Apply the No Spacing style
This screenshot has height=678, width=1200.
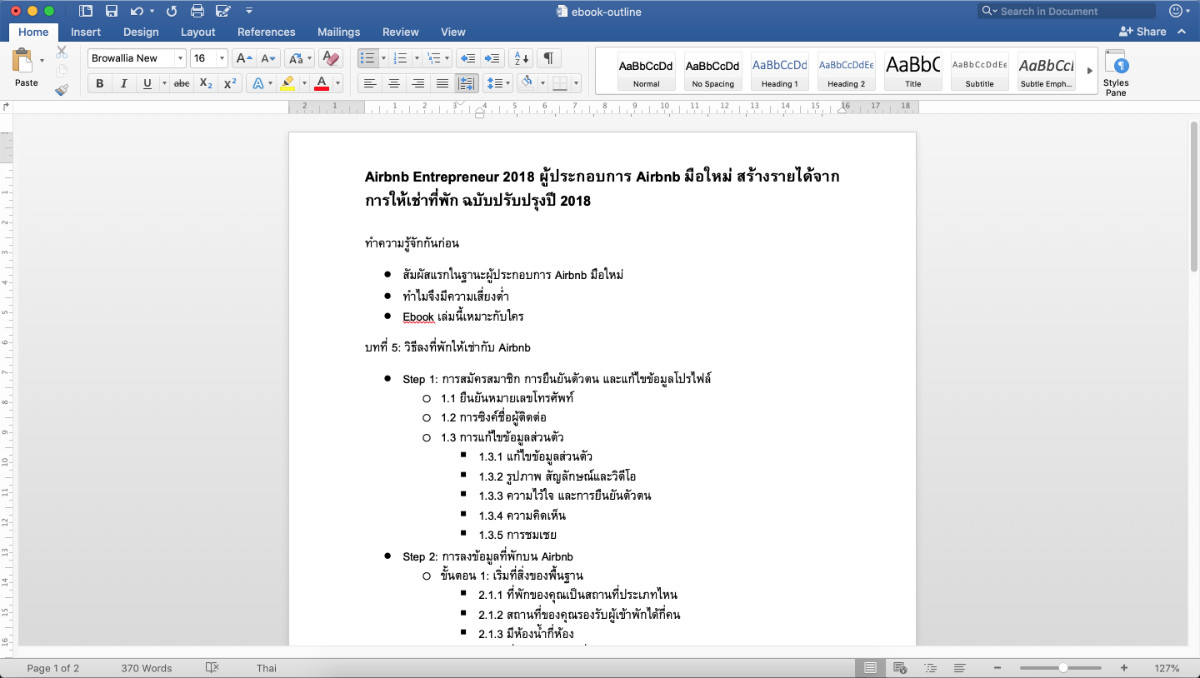(713, 71)
